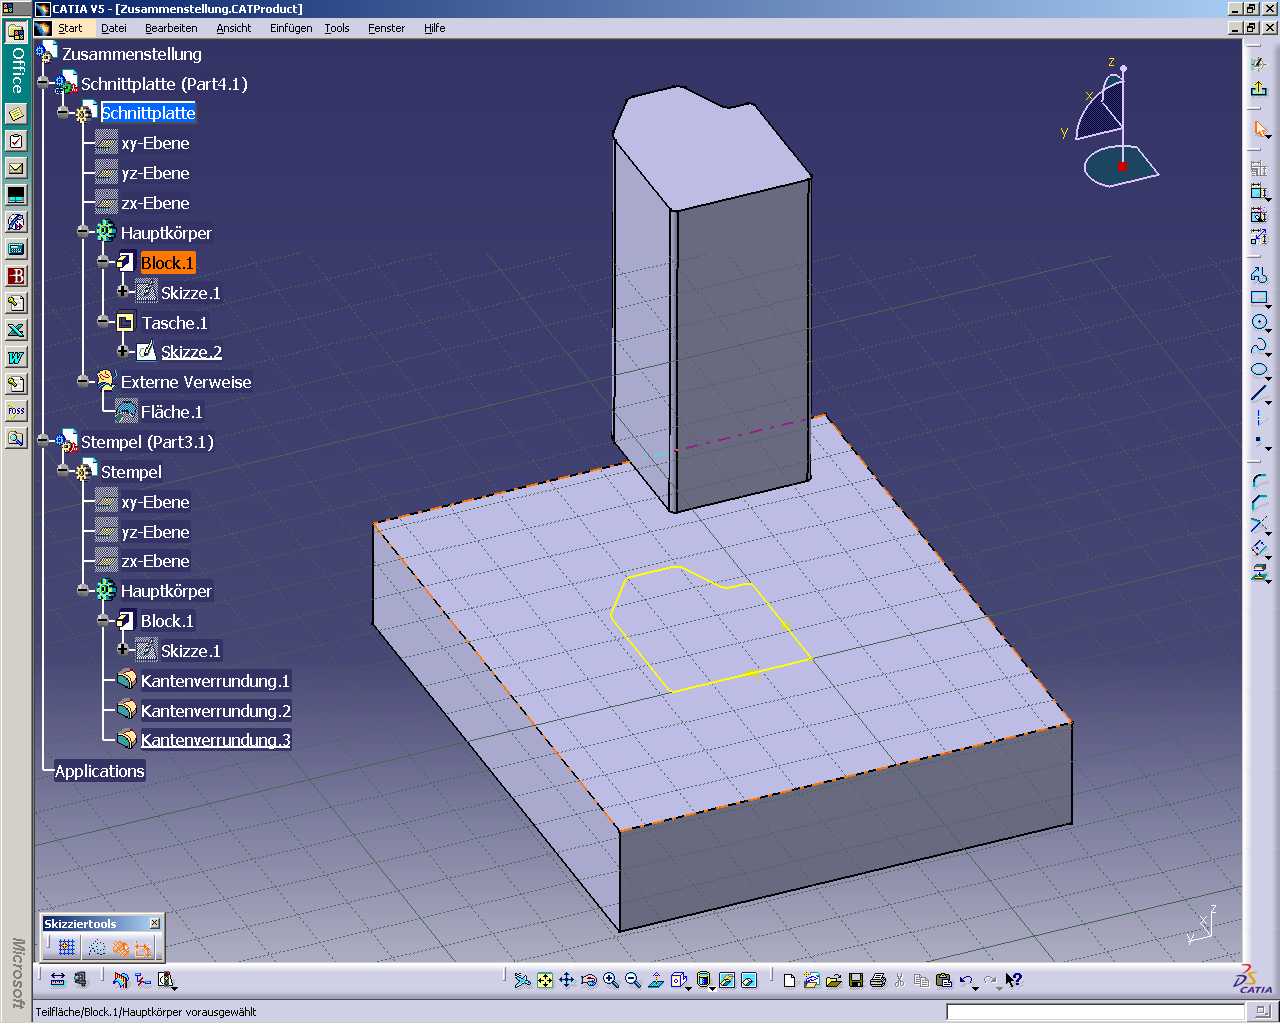
Task: Click the command input field
Action: pos(1096,1012)
